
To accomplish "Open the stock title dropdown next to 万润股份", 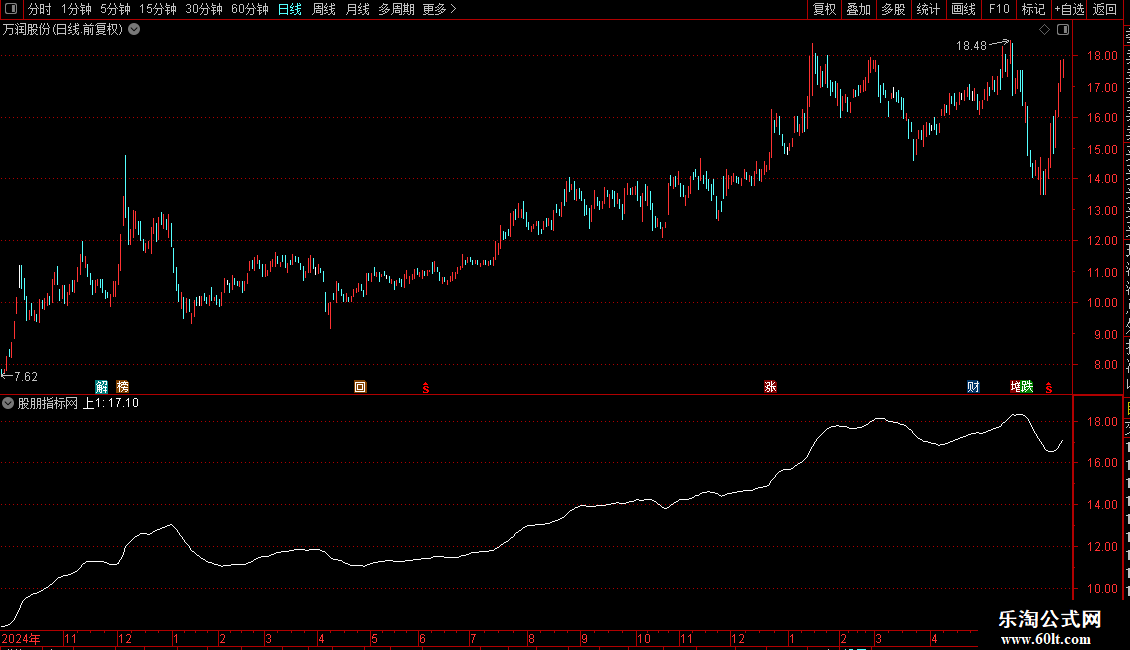I will (134, 30).
